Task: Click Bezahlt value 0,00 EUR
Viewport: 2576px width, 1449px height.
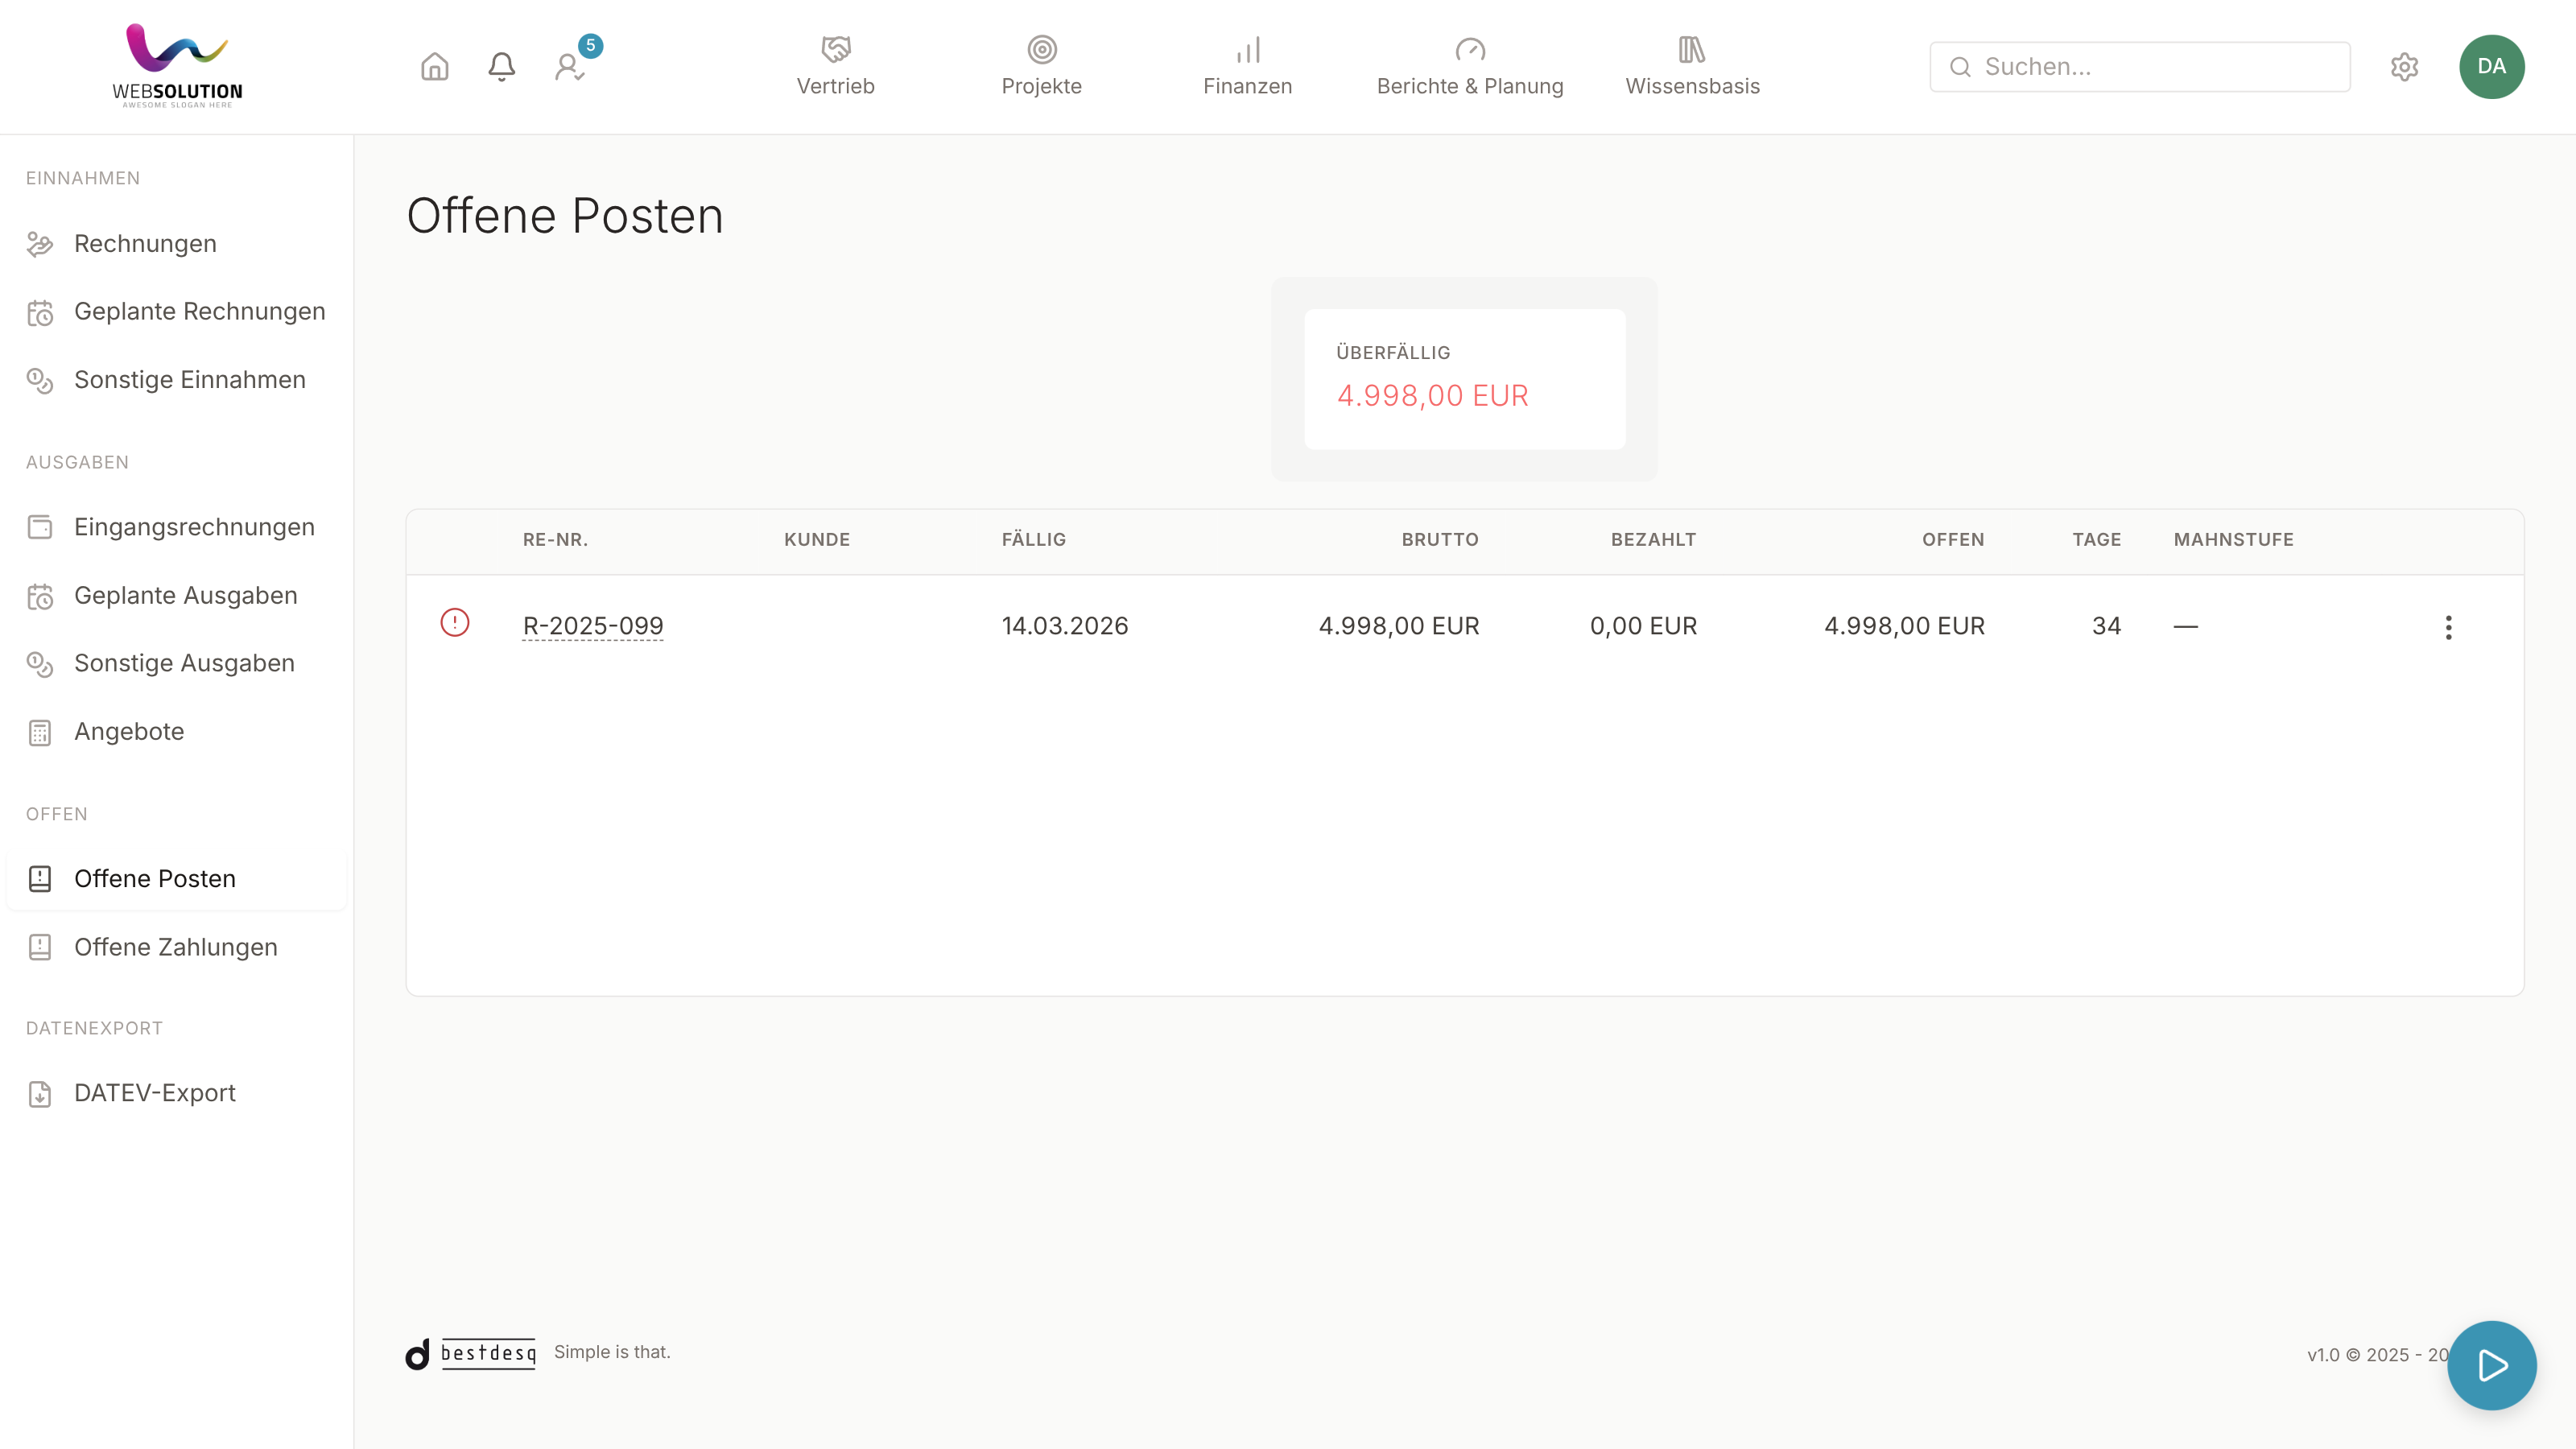Action: tap(1643, 626)
